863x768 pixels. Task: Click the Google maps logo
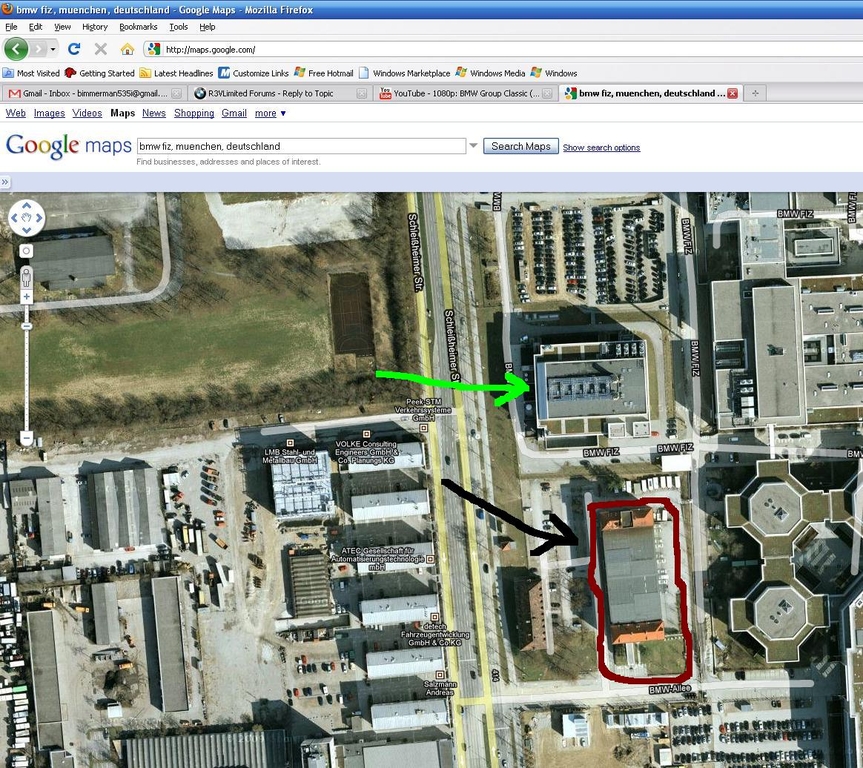tap(68, 146)
